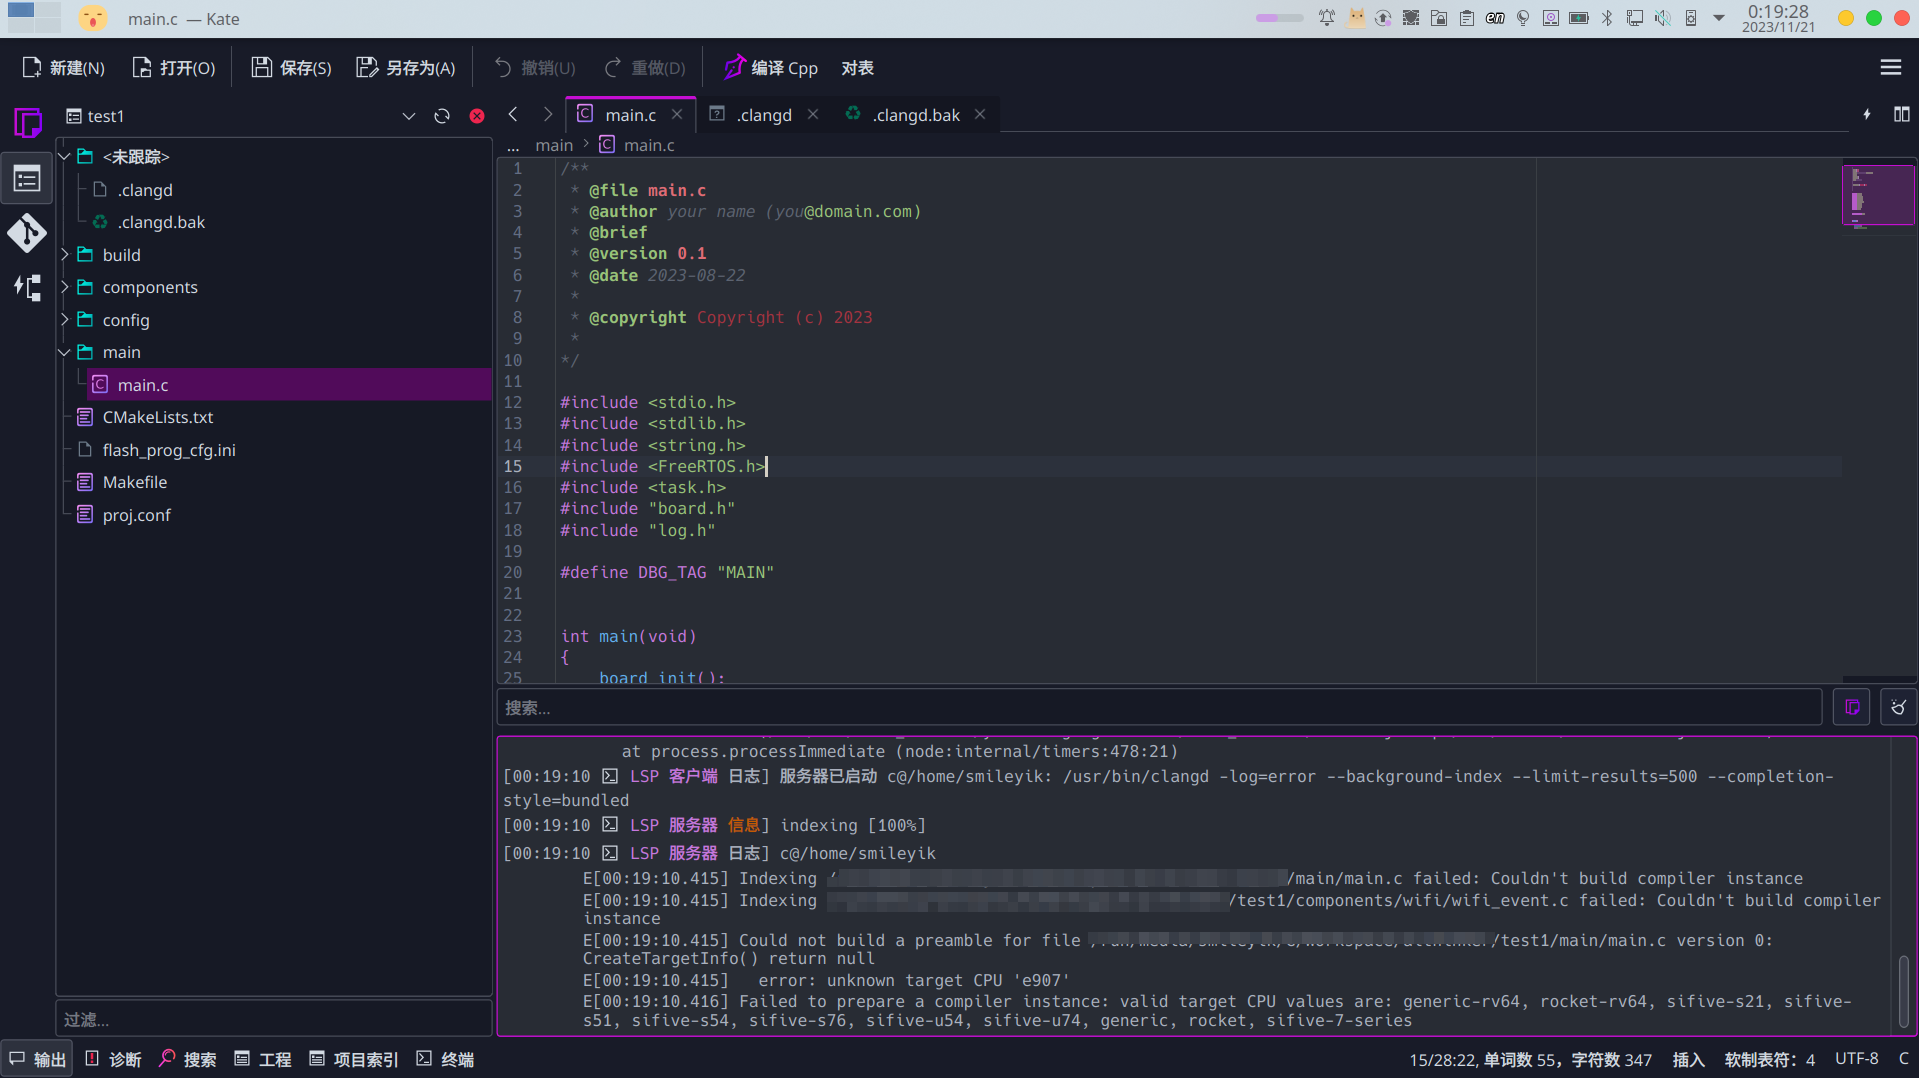
Task: Open the 软制表符: 4 indentation menu
Action: pos(1769,1060)
